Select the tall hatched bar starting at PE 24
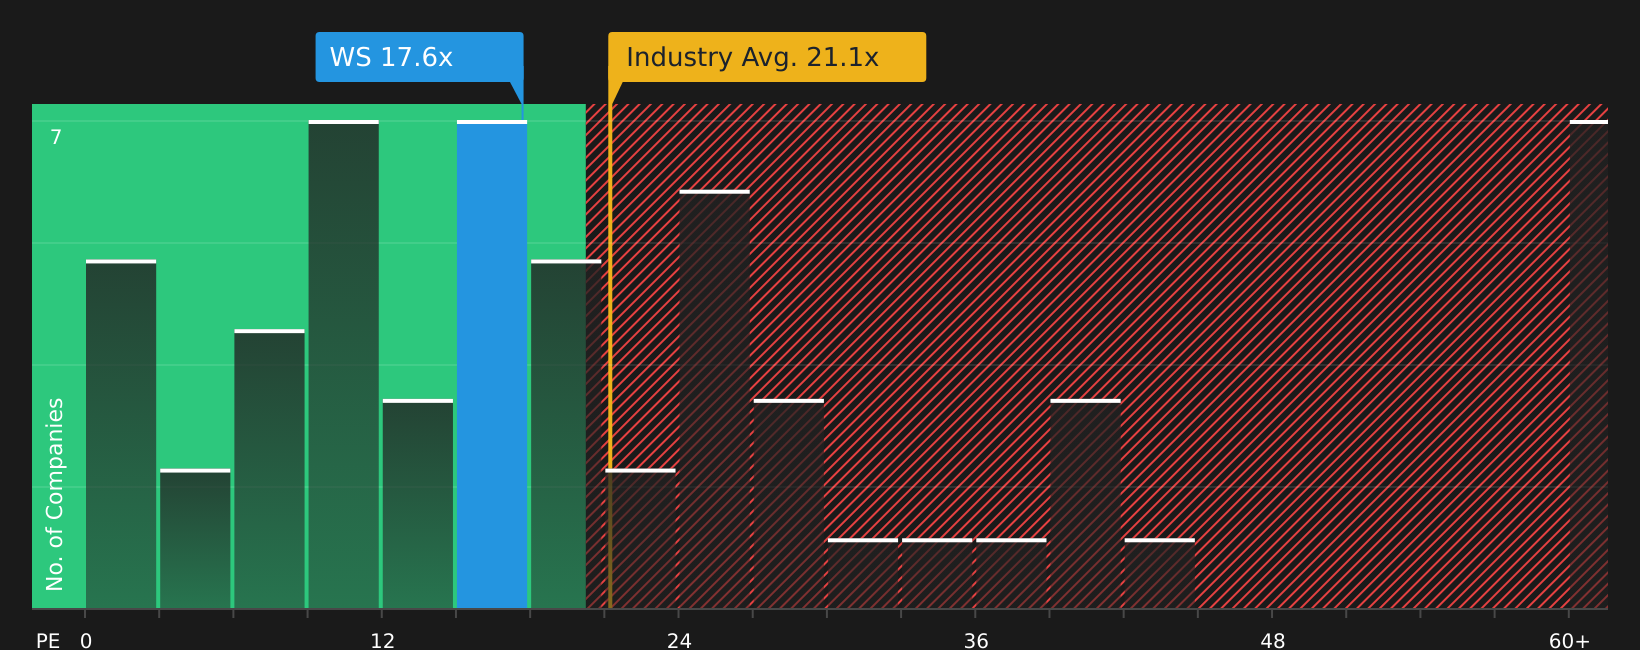This screenshot has height=650, width=1640. [x=714, y=399]
